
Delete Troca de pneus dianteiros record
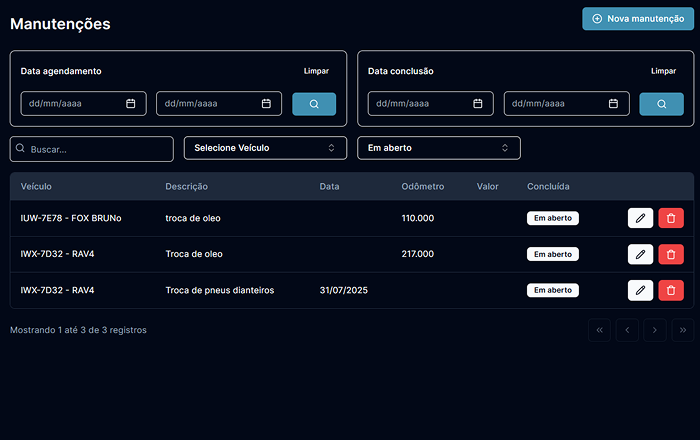(x=671, y=290)
